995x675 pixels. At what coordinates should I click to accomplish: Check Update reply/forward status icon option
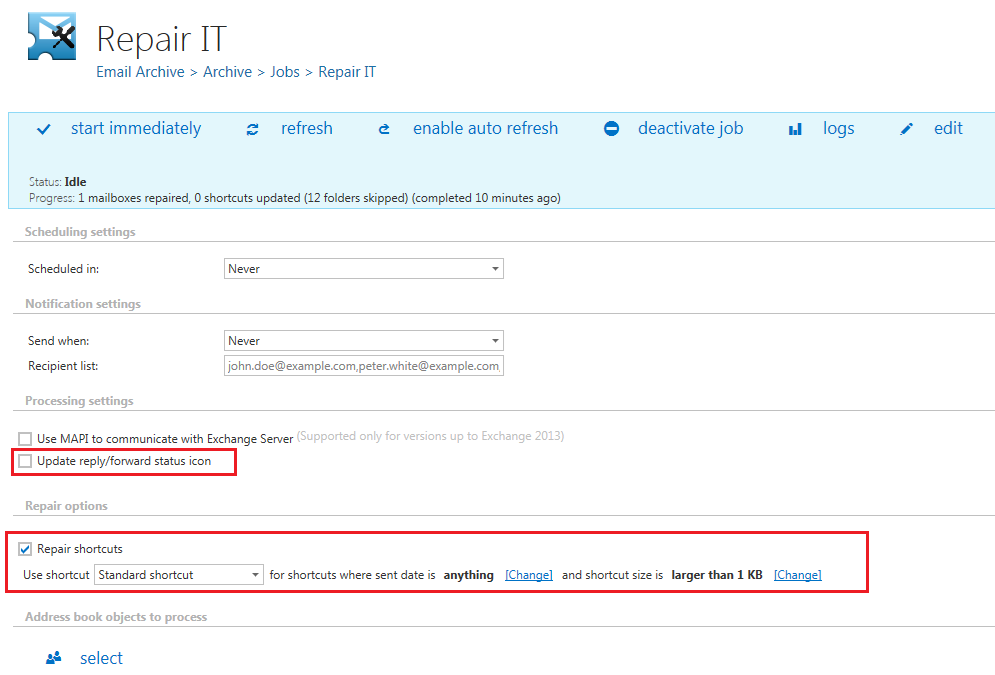click(x=26, y=461)
